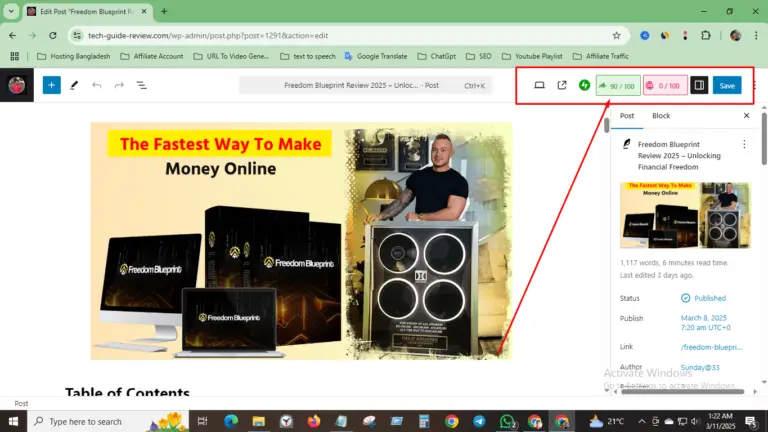Open text to speech bookmark folder
This screenshot has height=432, width=768.
click(308, 56)
